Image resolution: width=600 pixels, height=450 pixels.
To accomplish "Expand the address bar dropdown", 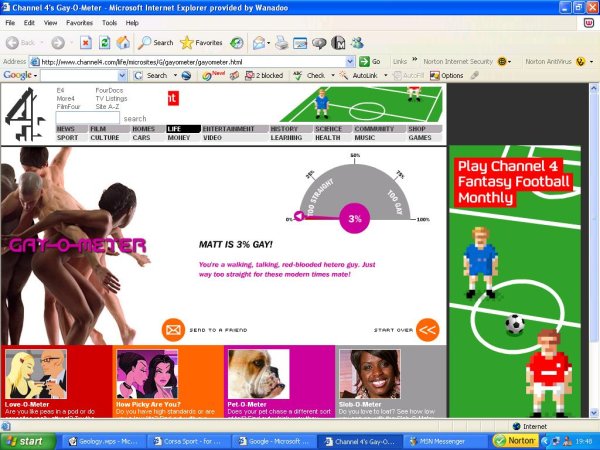I will tap(350, 61).
